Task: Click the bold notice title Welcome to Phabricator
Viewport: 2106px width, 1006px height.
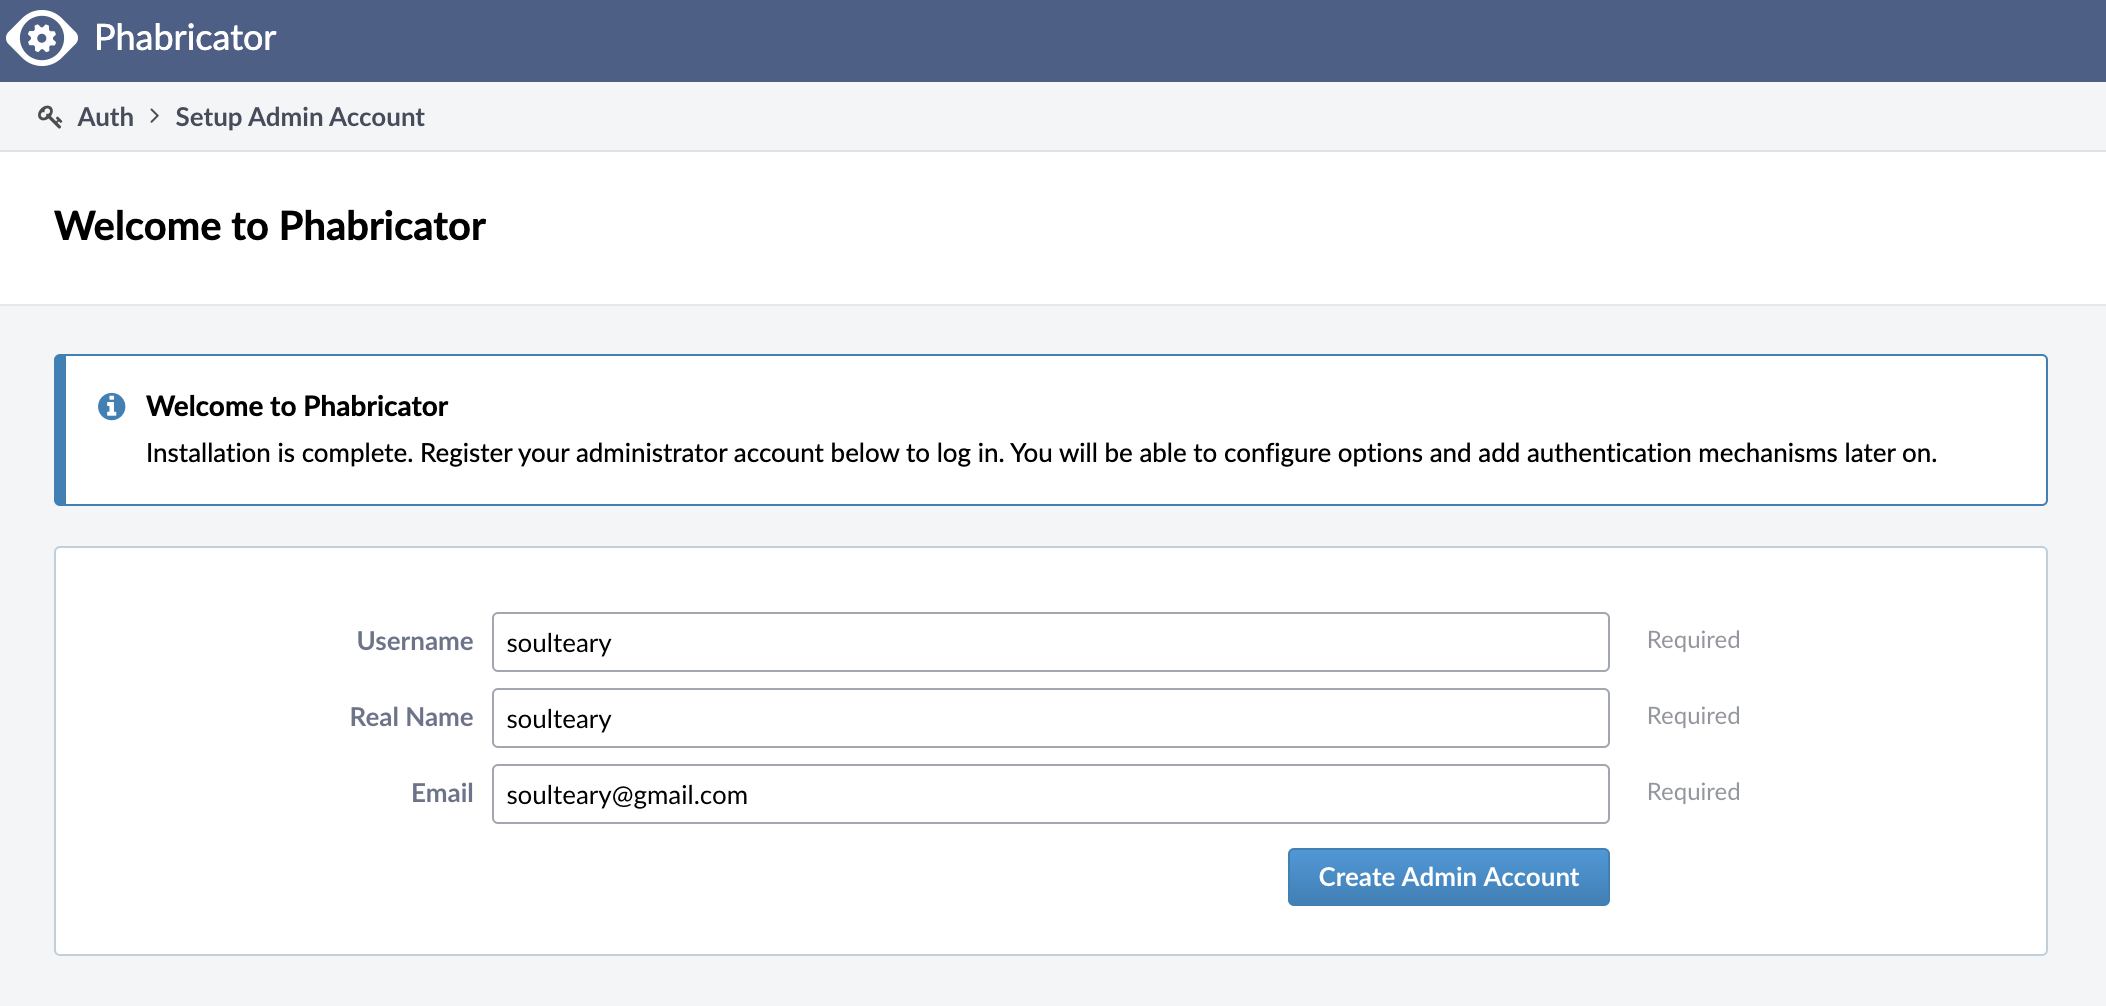Action: click(x=297, y=406)
